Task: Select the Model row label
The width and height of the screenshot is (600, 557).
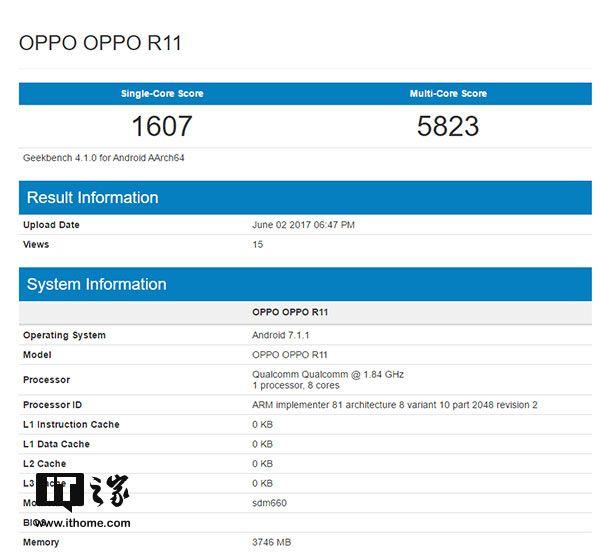Action: 37,355
